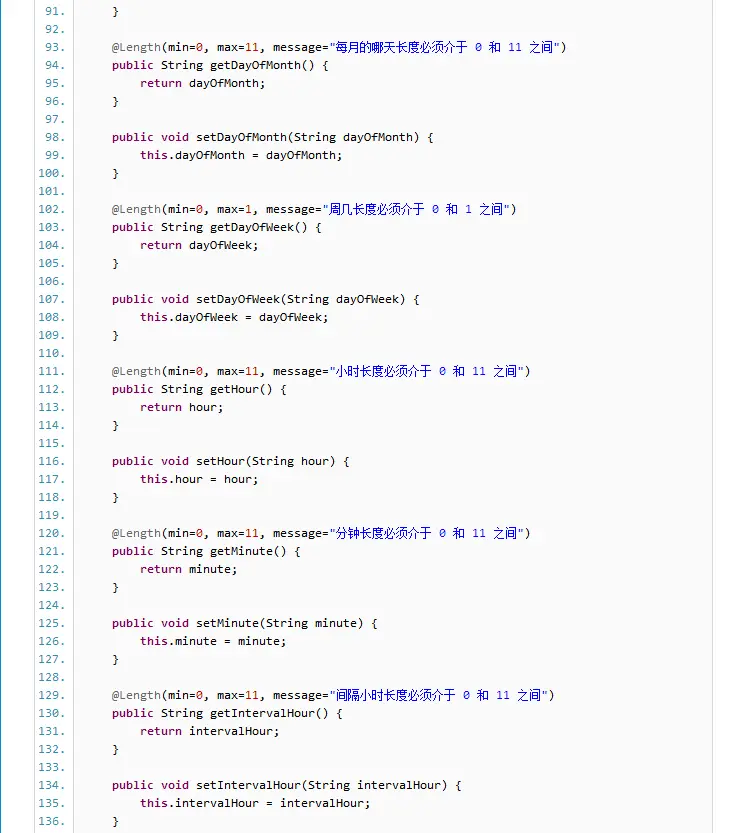Click 'return dayOfMonth;' on line 95

point(202,83)
